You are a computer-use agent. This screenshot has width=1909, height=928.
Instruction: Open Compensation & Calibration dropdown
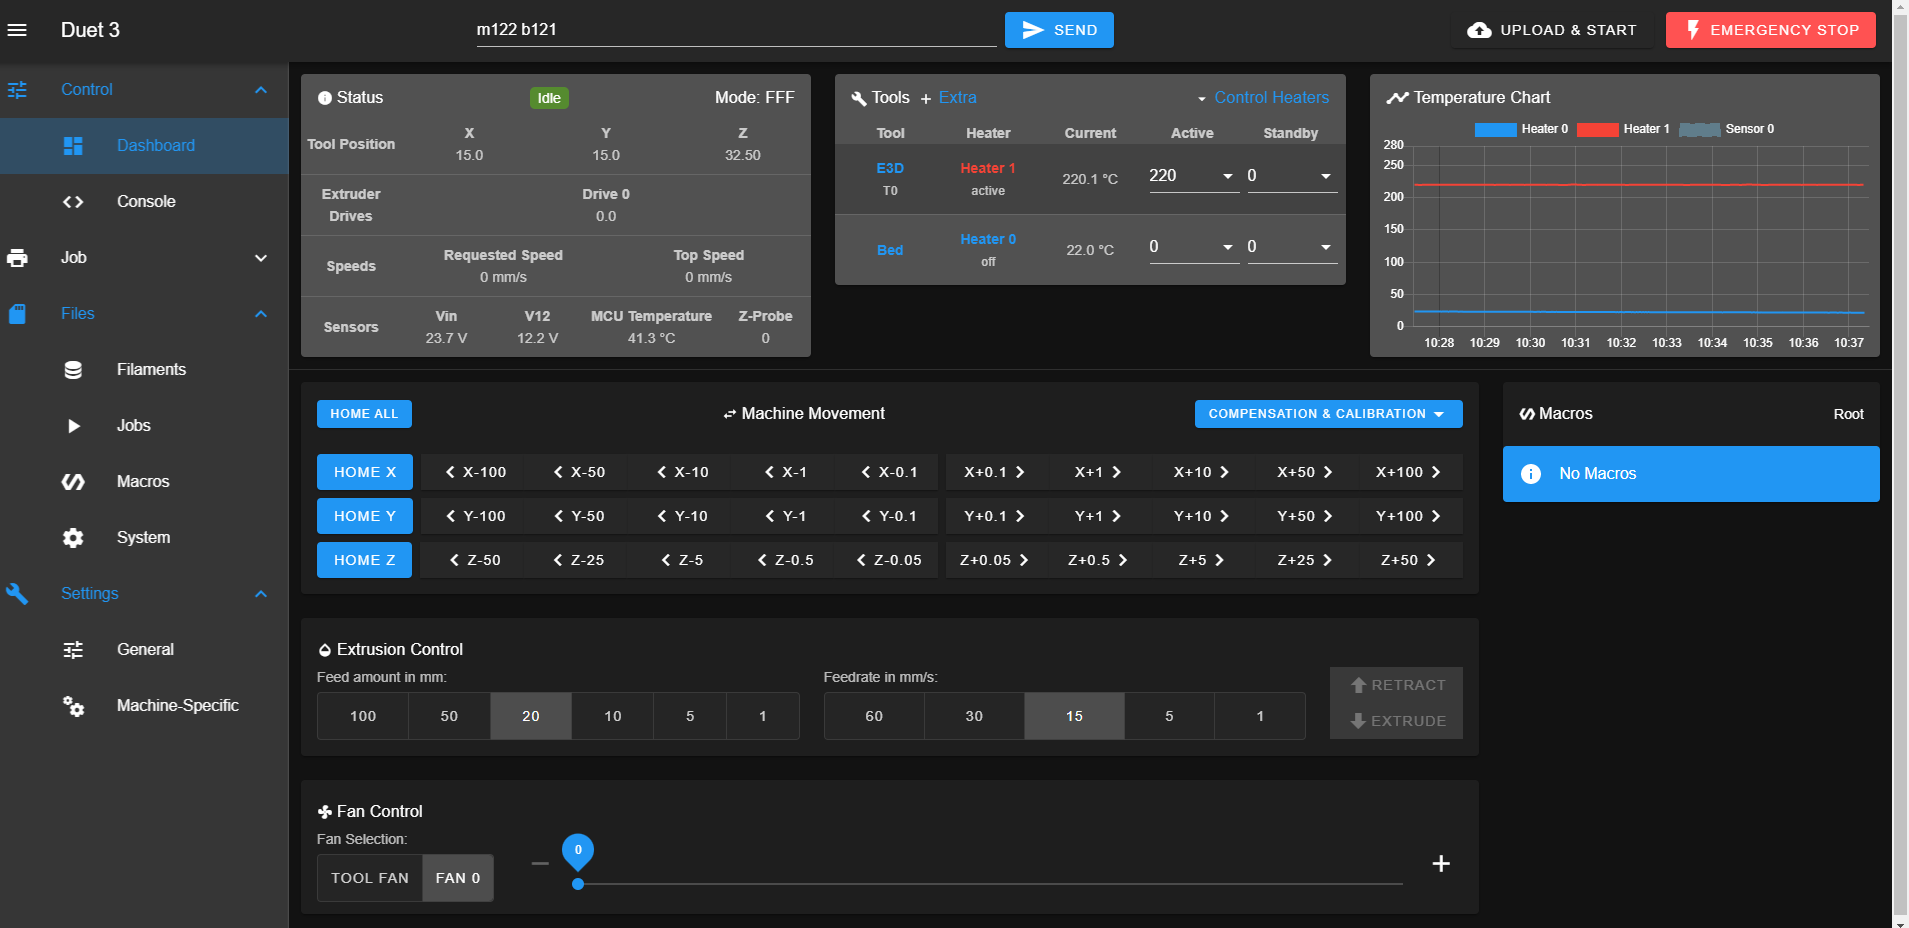click(x=1328, y=414)
